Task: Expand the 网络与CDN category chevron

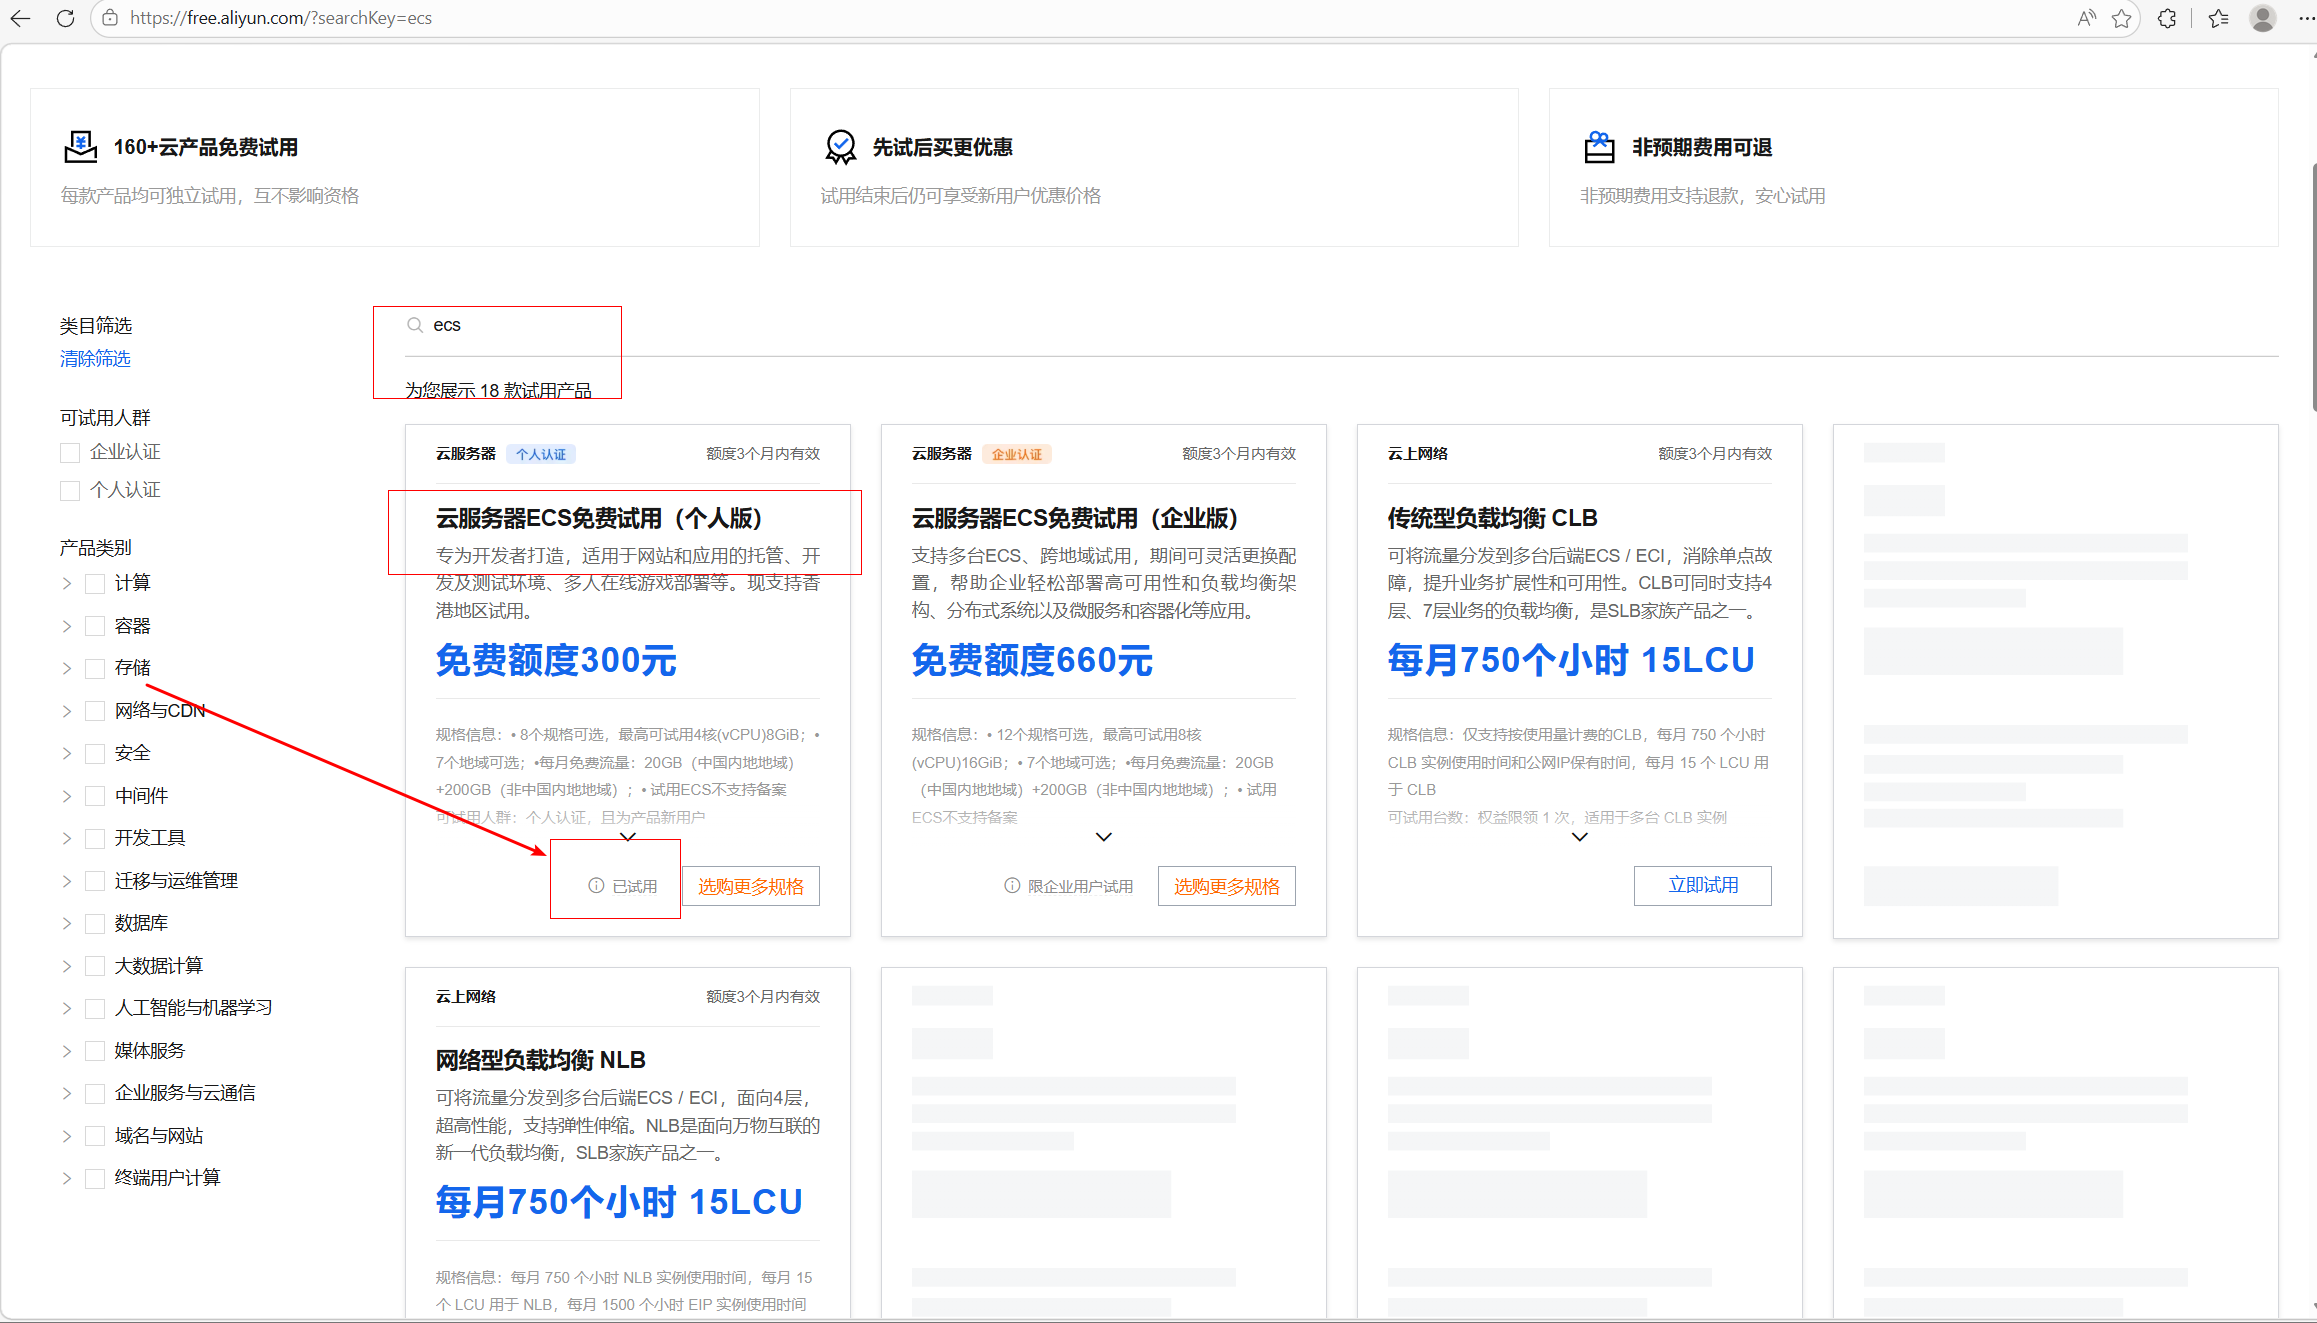Action: 67,711
